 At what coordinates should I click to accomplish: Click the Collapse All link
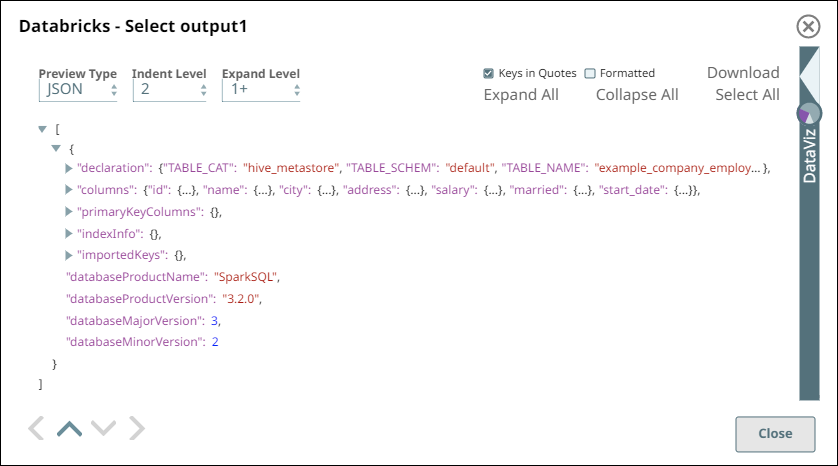pos(637,95)
